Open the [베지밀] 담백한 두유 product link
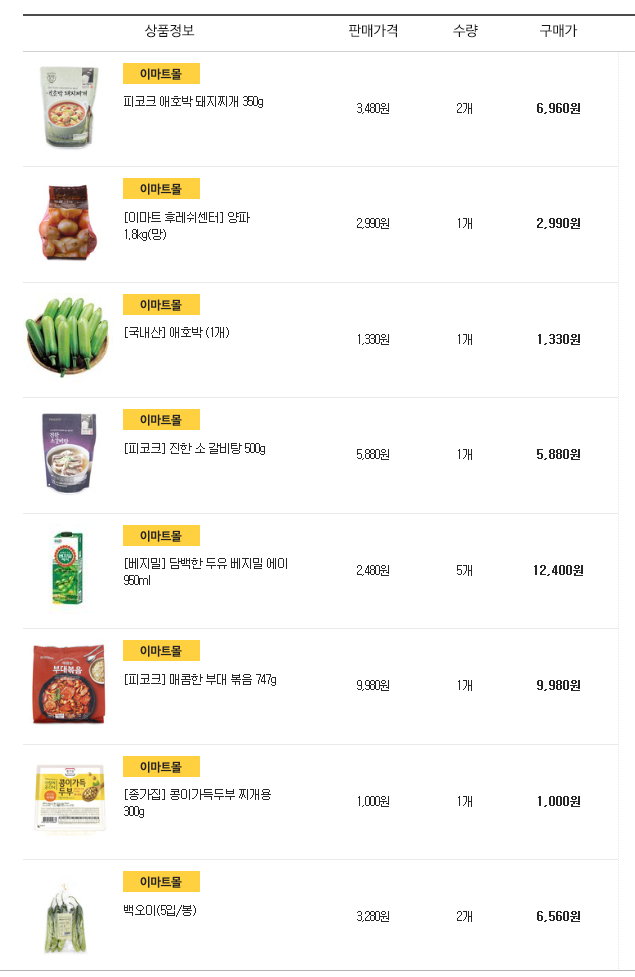The image size is (635, 977). tap(205, 564)
